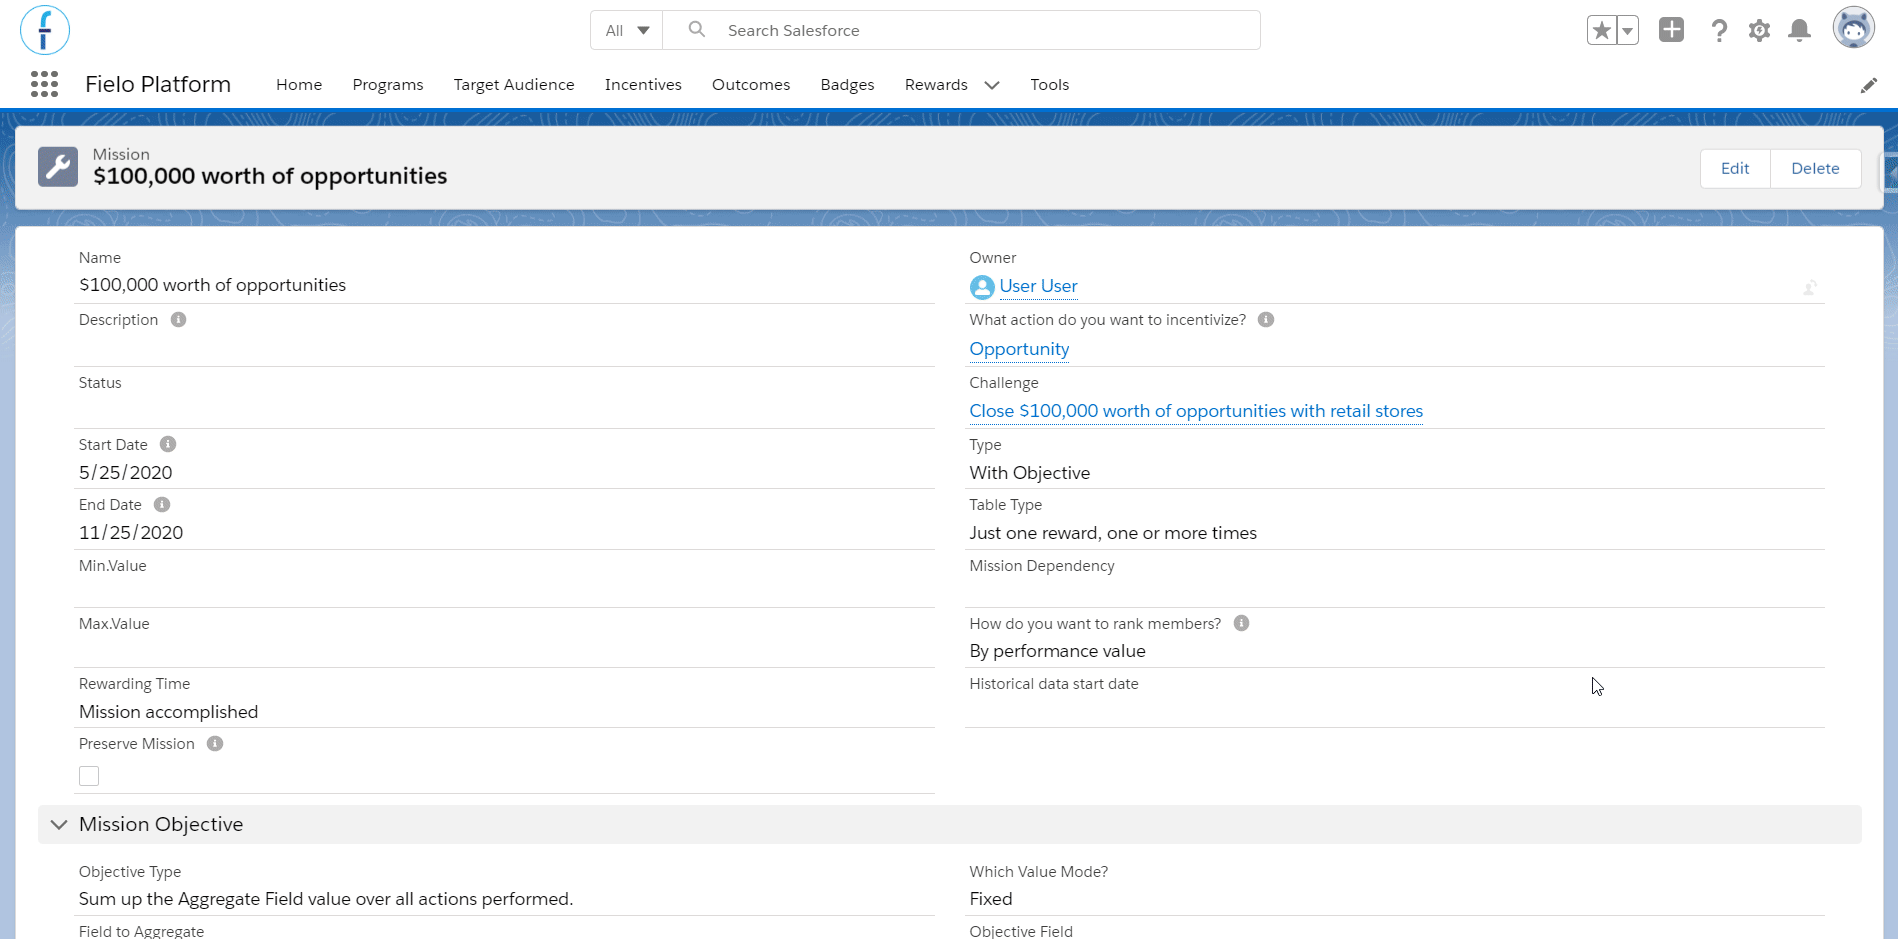Click the owner User User avatar icon
The height and width of the screenshot is (939, 1898).
pyautogui.click(x=982, y=287)
